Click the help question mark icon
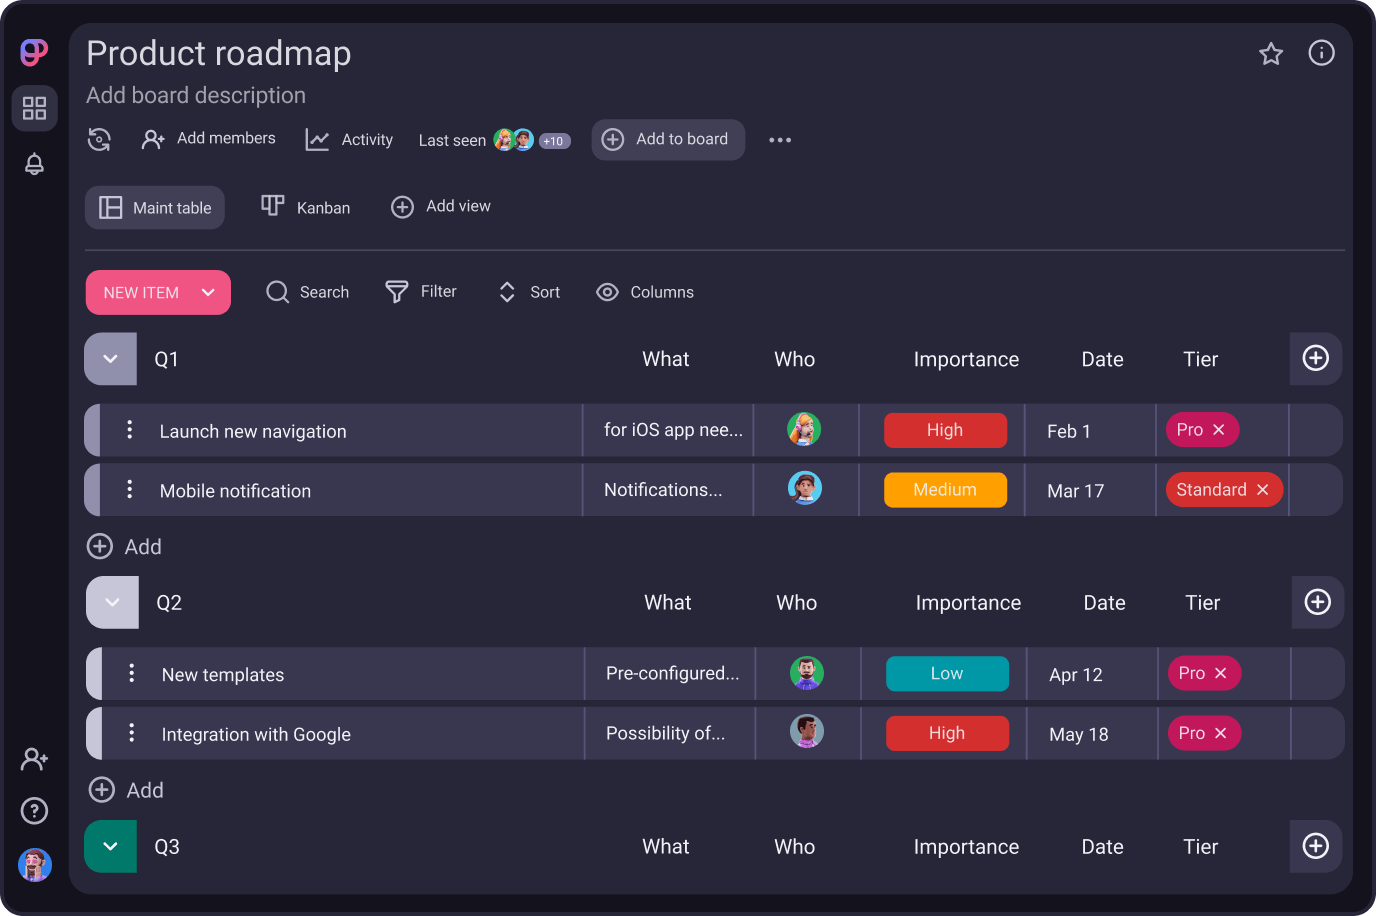This screenshot has height=916, width=1376. (34, 810)
